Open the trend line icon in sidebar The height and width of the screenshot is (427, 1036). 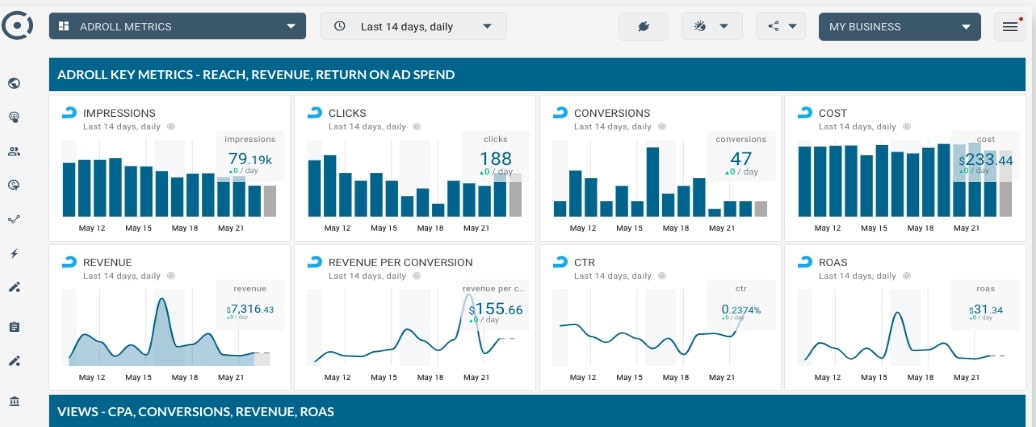14,219
